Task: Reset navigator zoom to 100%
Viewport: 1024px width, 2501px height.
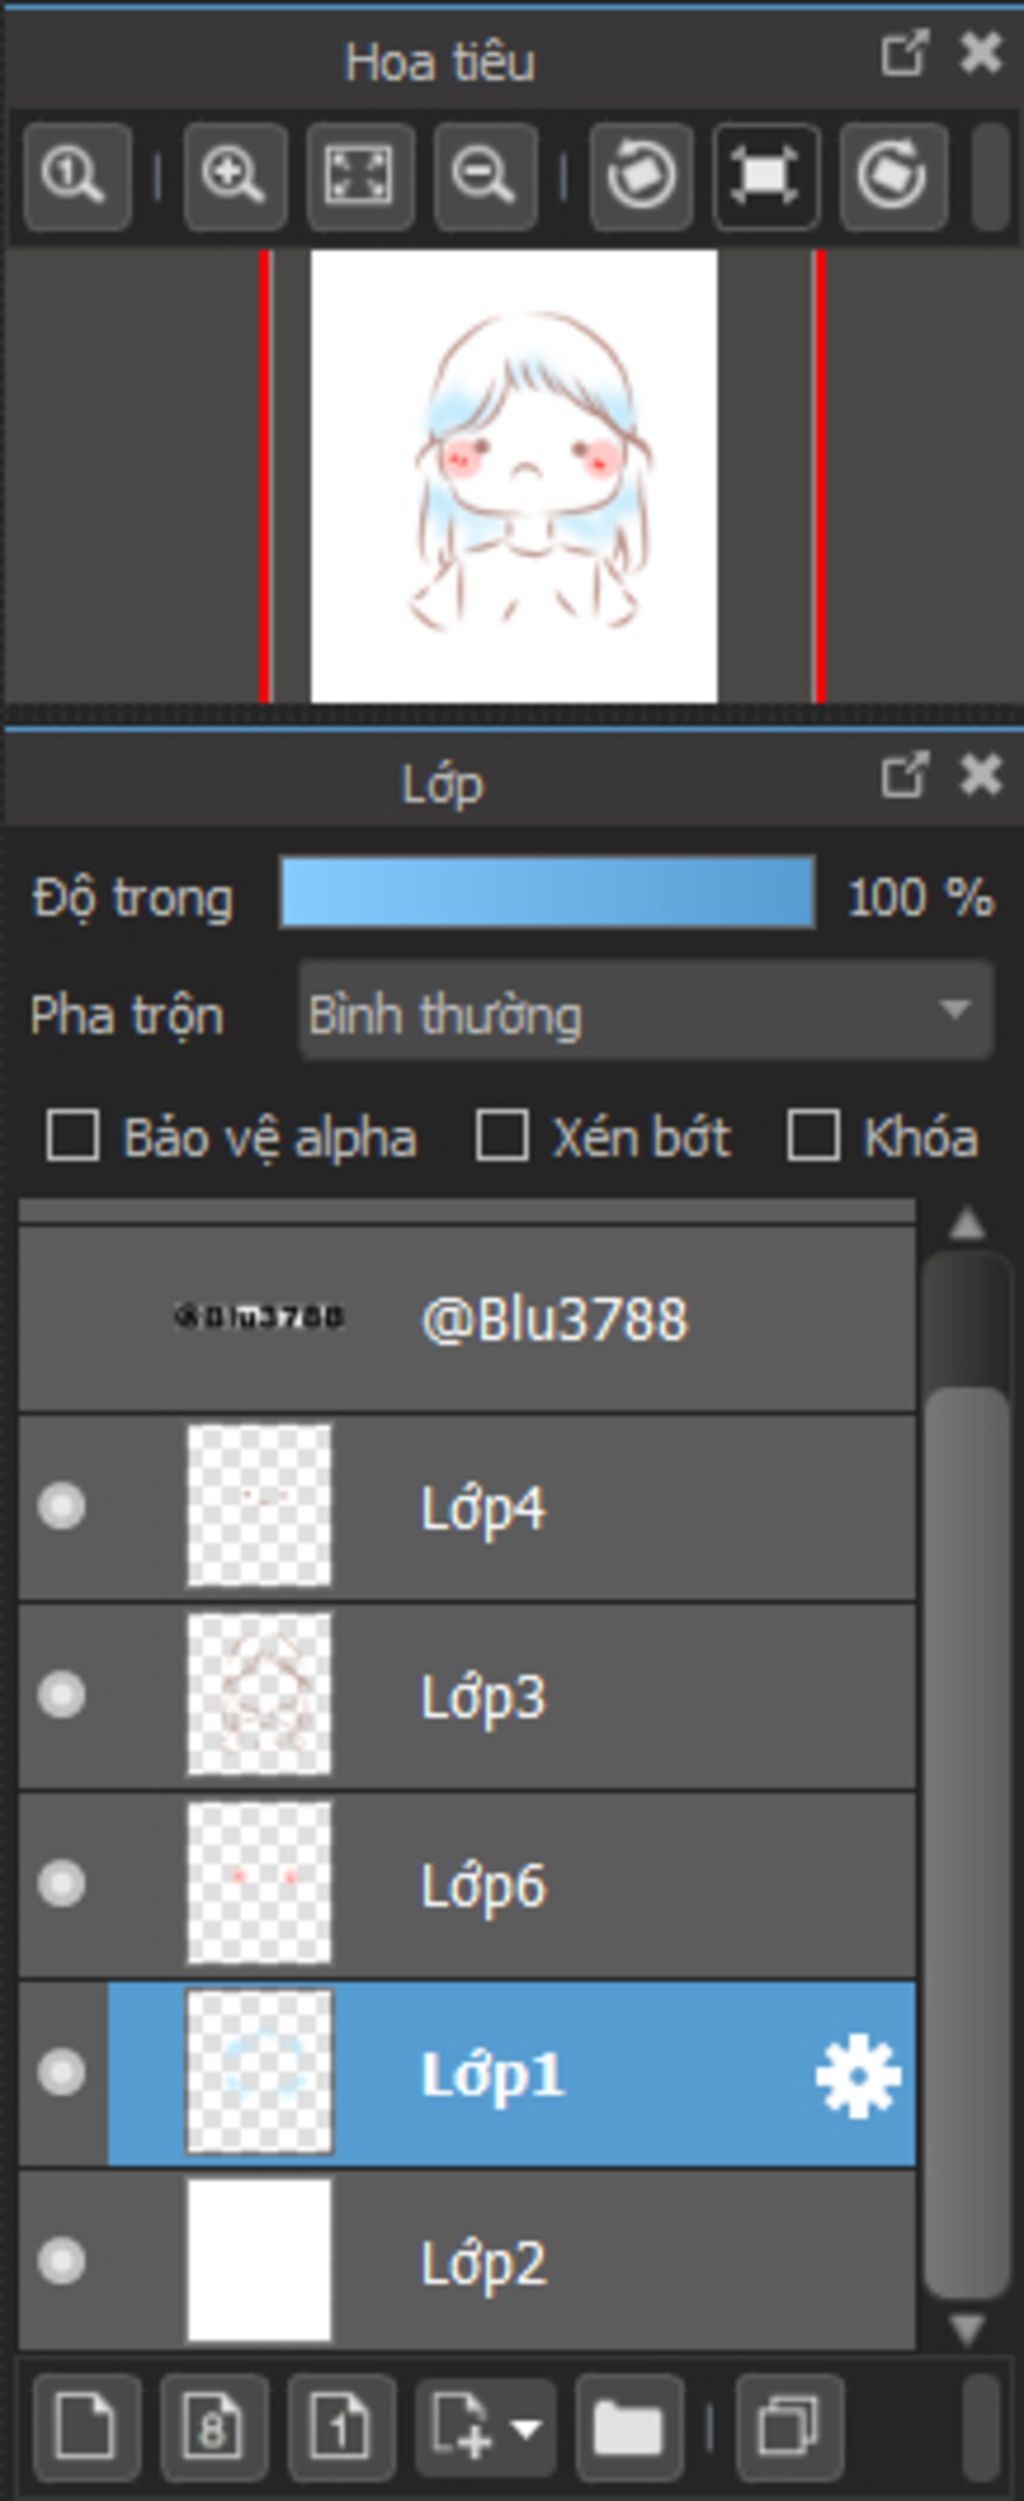Action: coord(76,177)
